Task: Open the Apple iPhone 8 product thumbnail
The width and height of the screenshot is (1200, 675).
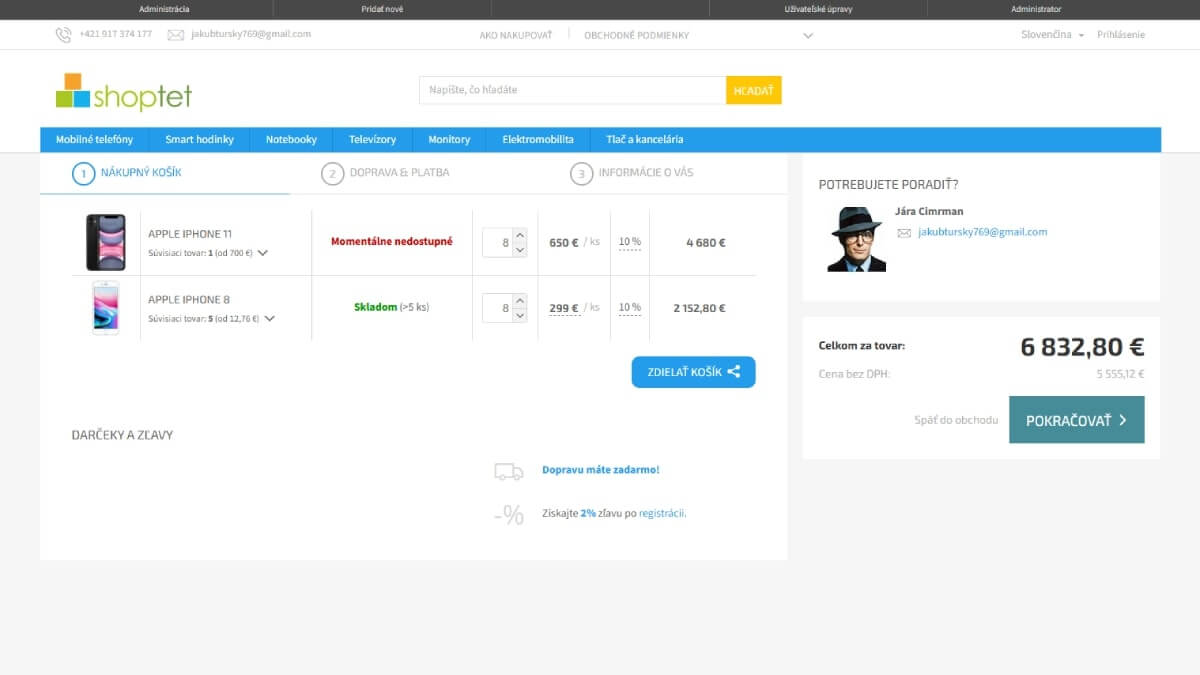Action: (x=106, y=308)
